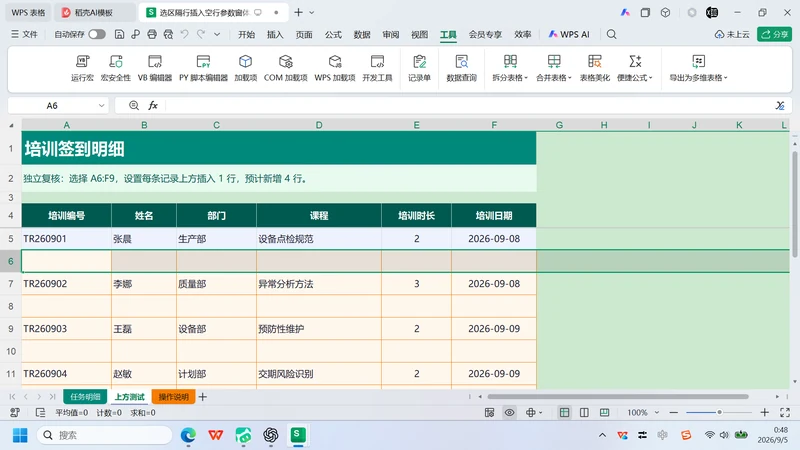The height and width of the screenshot is (450, 800).
Task: Click the print icon in quick toolbar
Action: pos(152,34)
